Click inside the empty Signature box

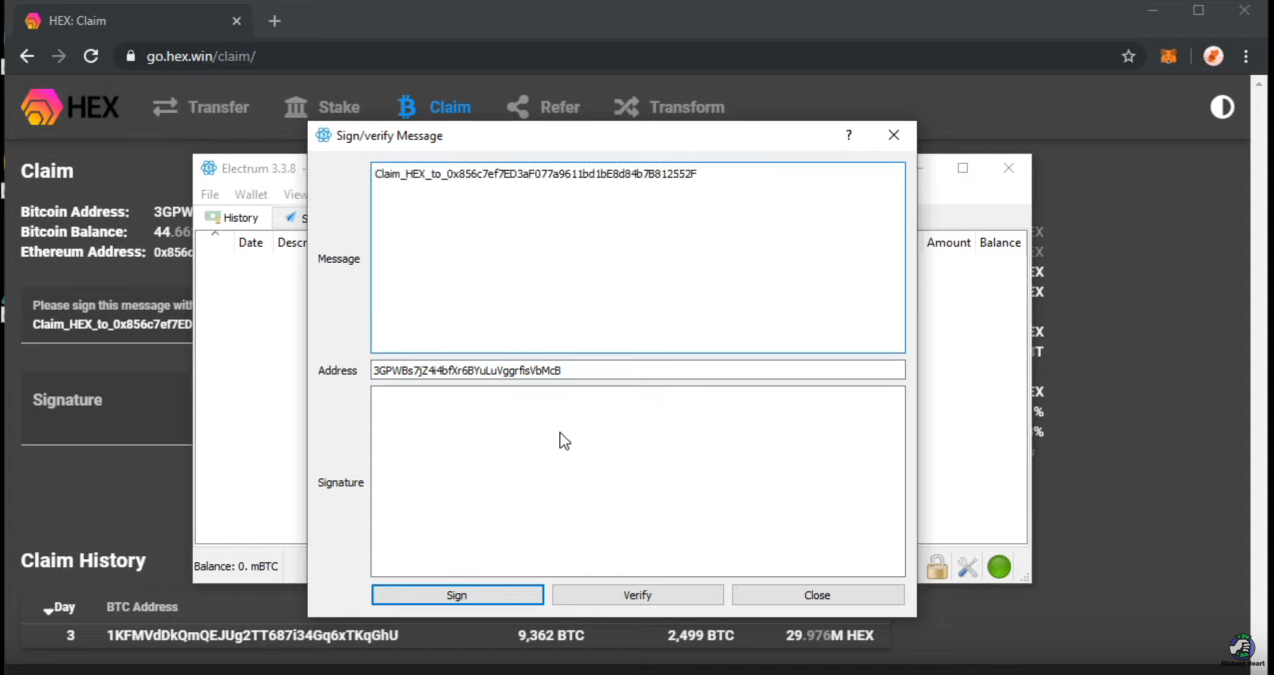pyautogui.click(x=638, y=481)
